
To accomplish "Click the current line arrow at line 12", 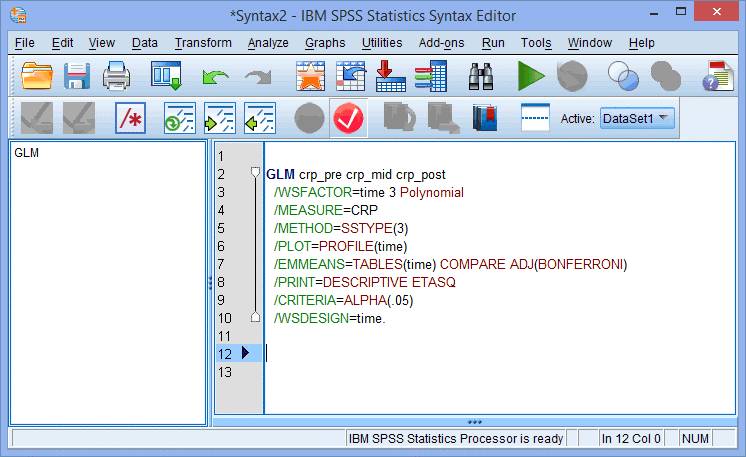I will 245,353.
